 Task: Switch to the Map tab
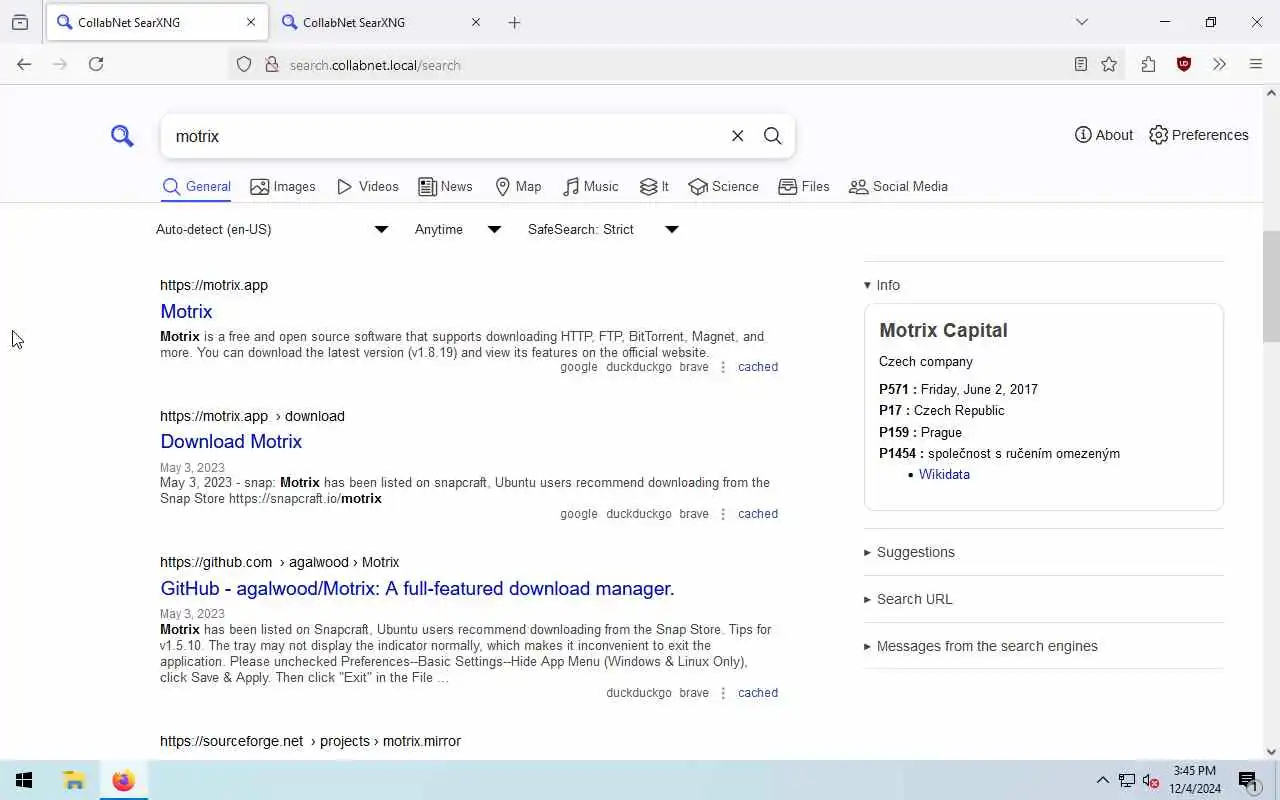[x=518, y=186]
